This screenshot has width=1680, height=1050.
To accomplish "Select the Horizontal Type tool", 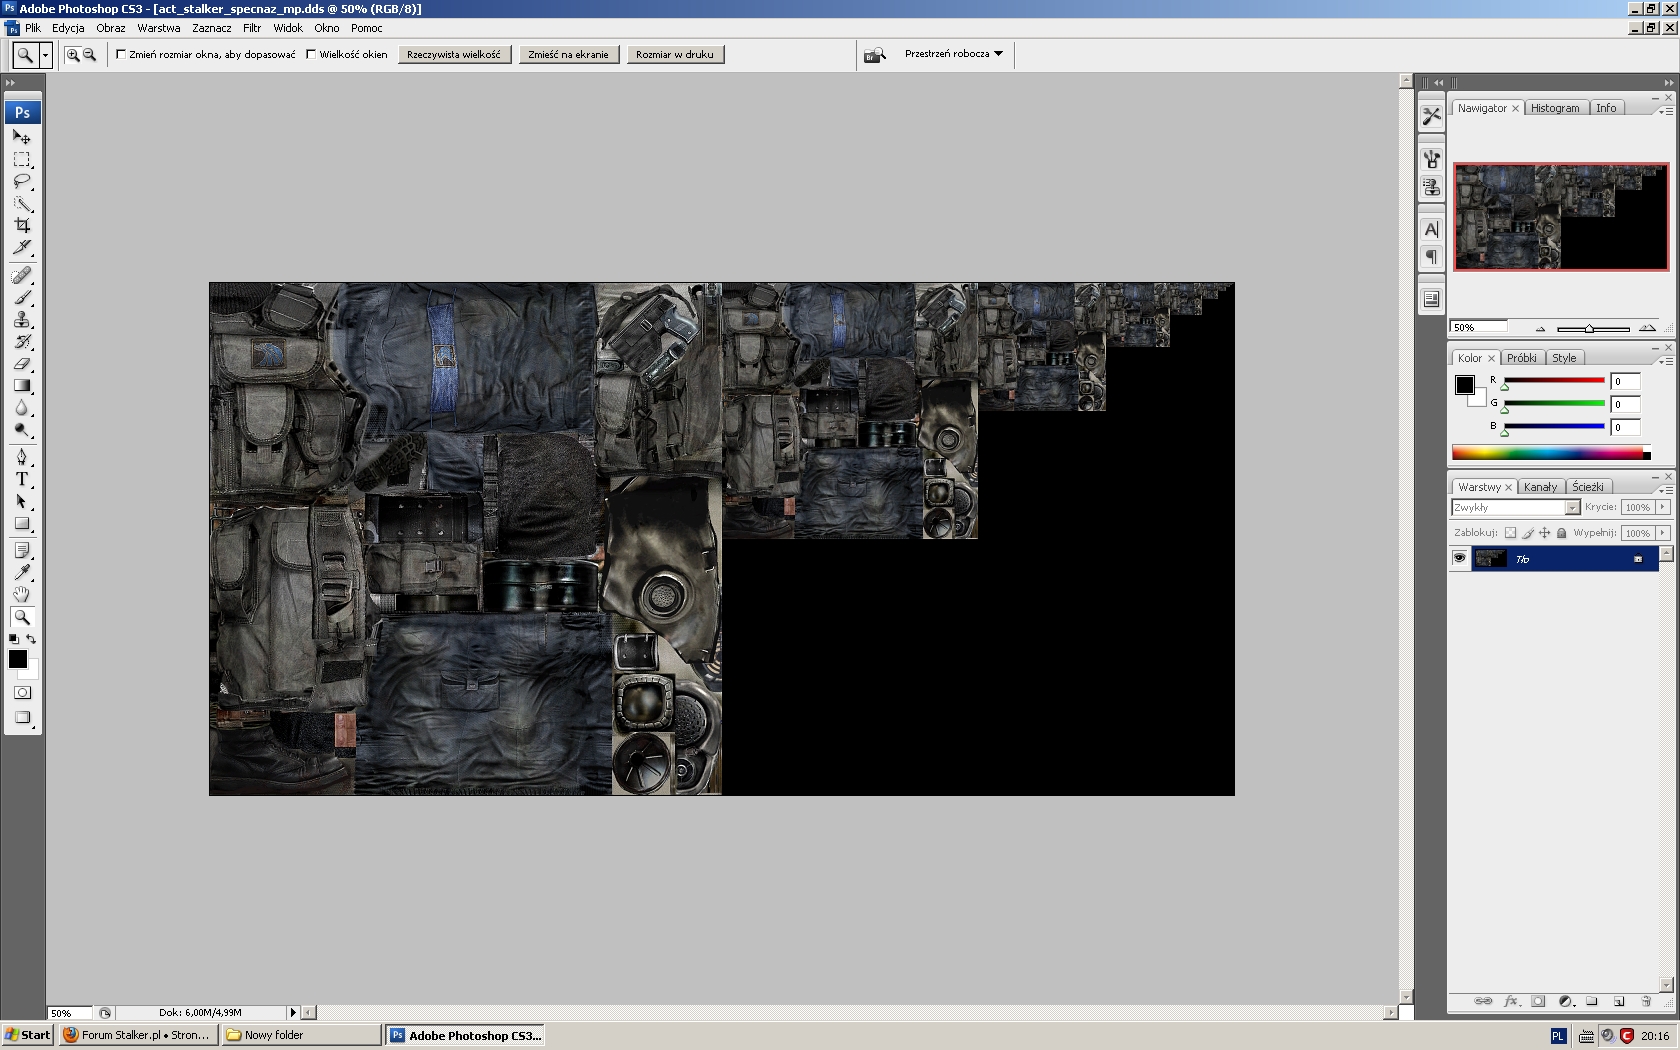I will click(21, 479).
